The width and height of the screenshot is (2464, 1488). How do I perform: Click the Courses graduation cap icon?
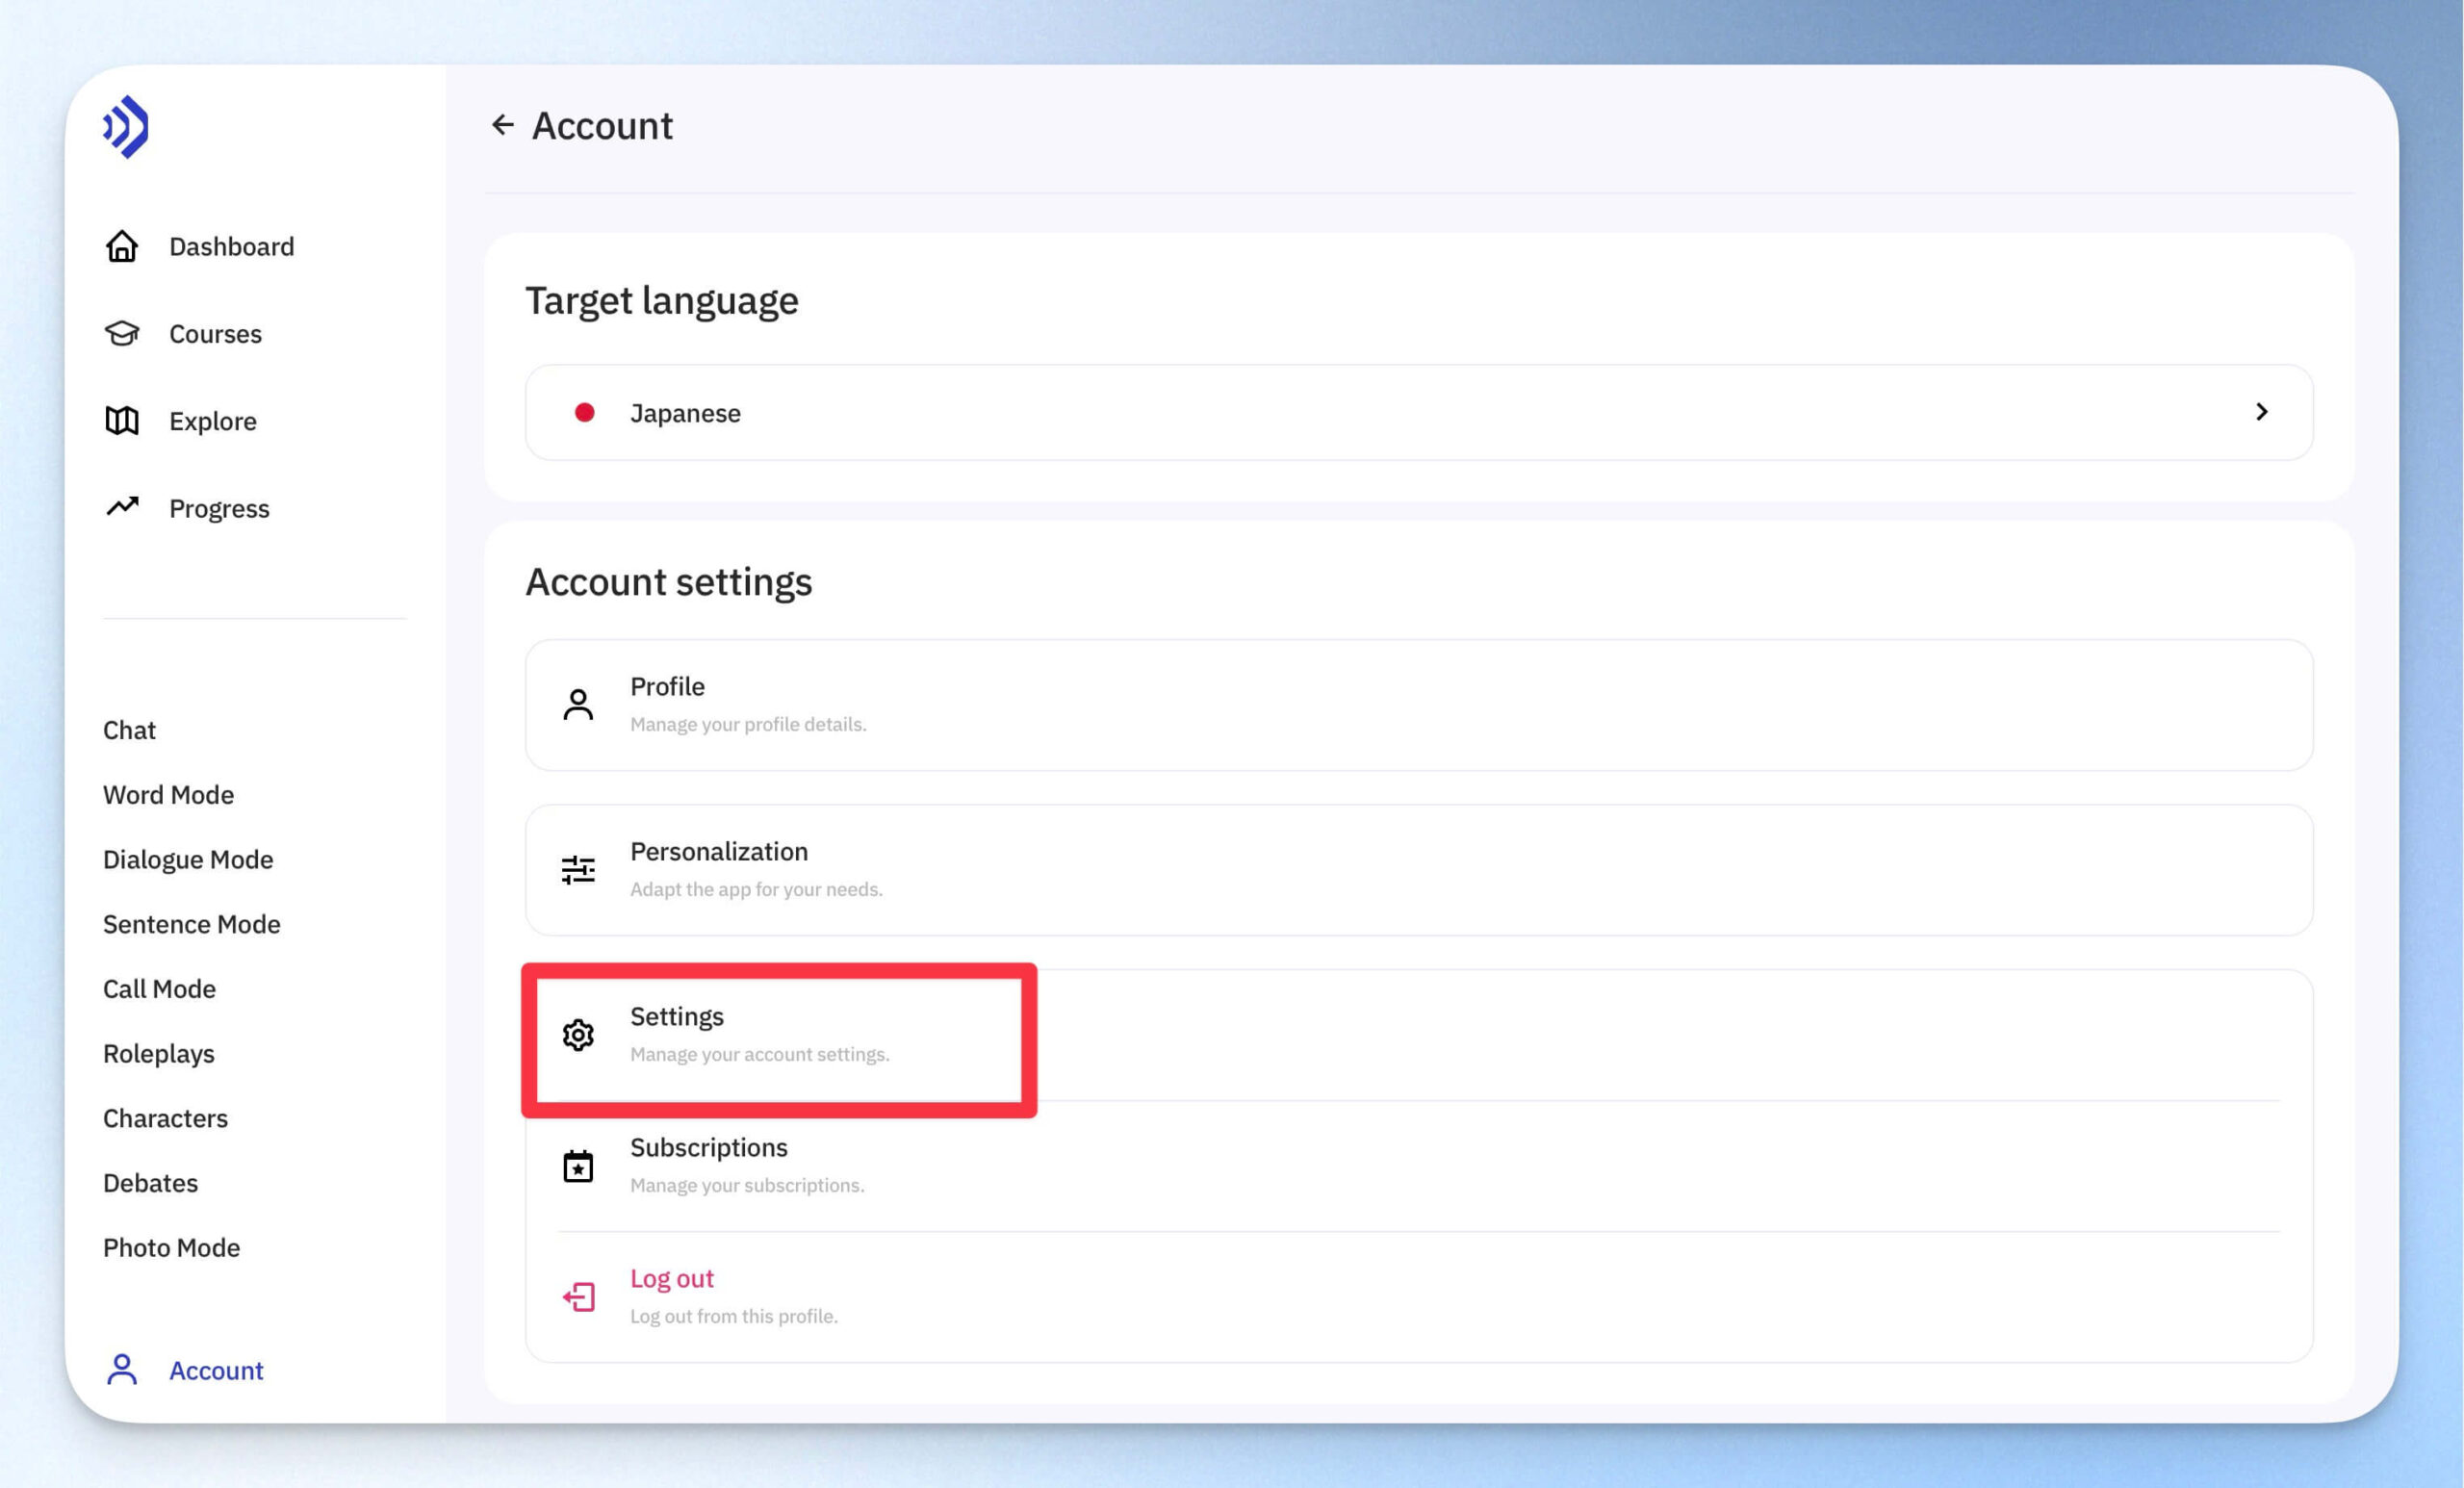(122, 333)
